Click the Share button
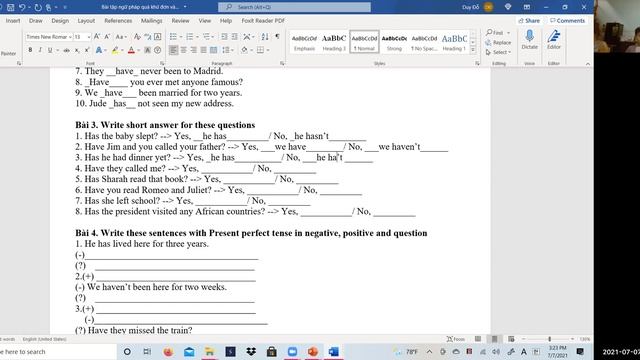Image resolution: width=640 pixels, height=360 pixels. pos(529,20)
